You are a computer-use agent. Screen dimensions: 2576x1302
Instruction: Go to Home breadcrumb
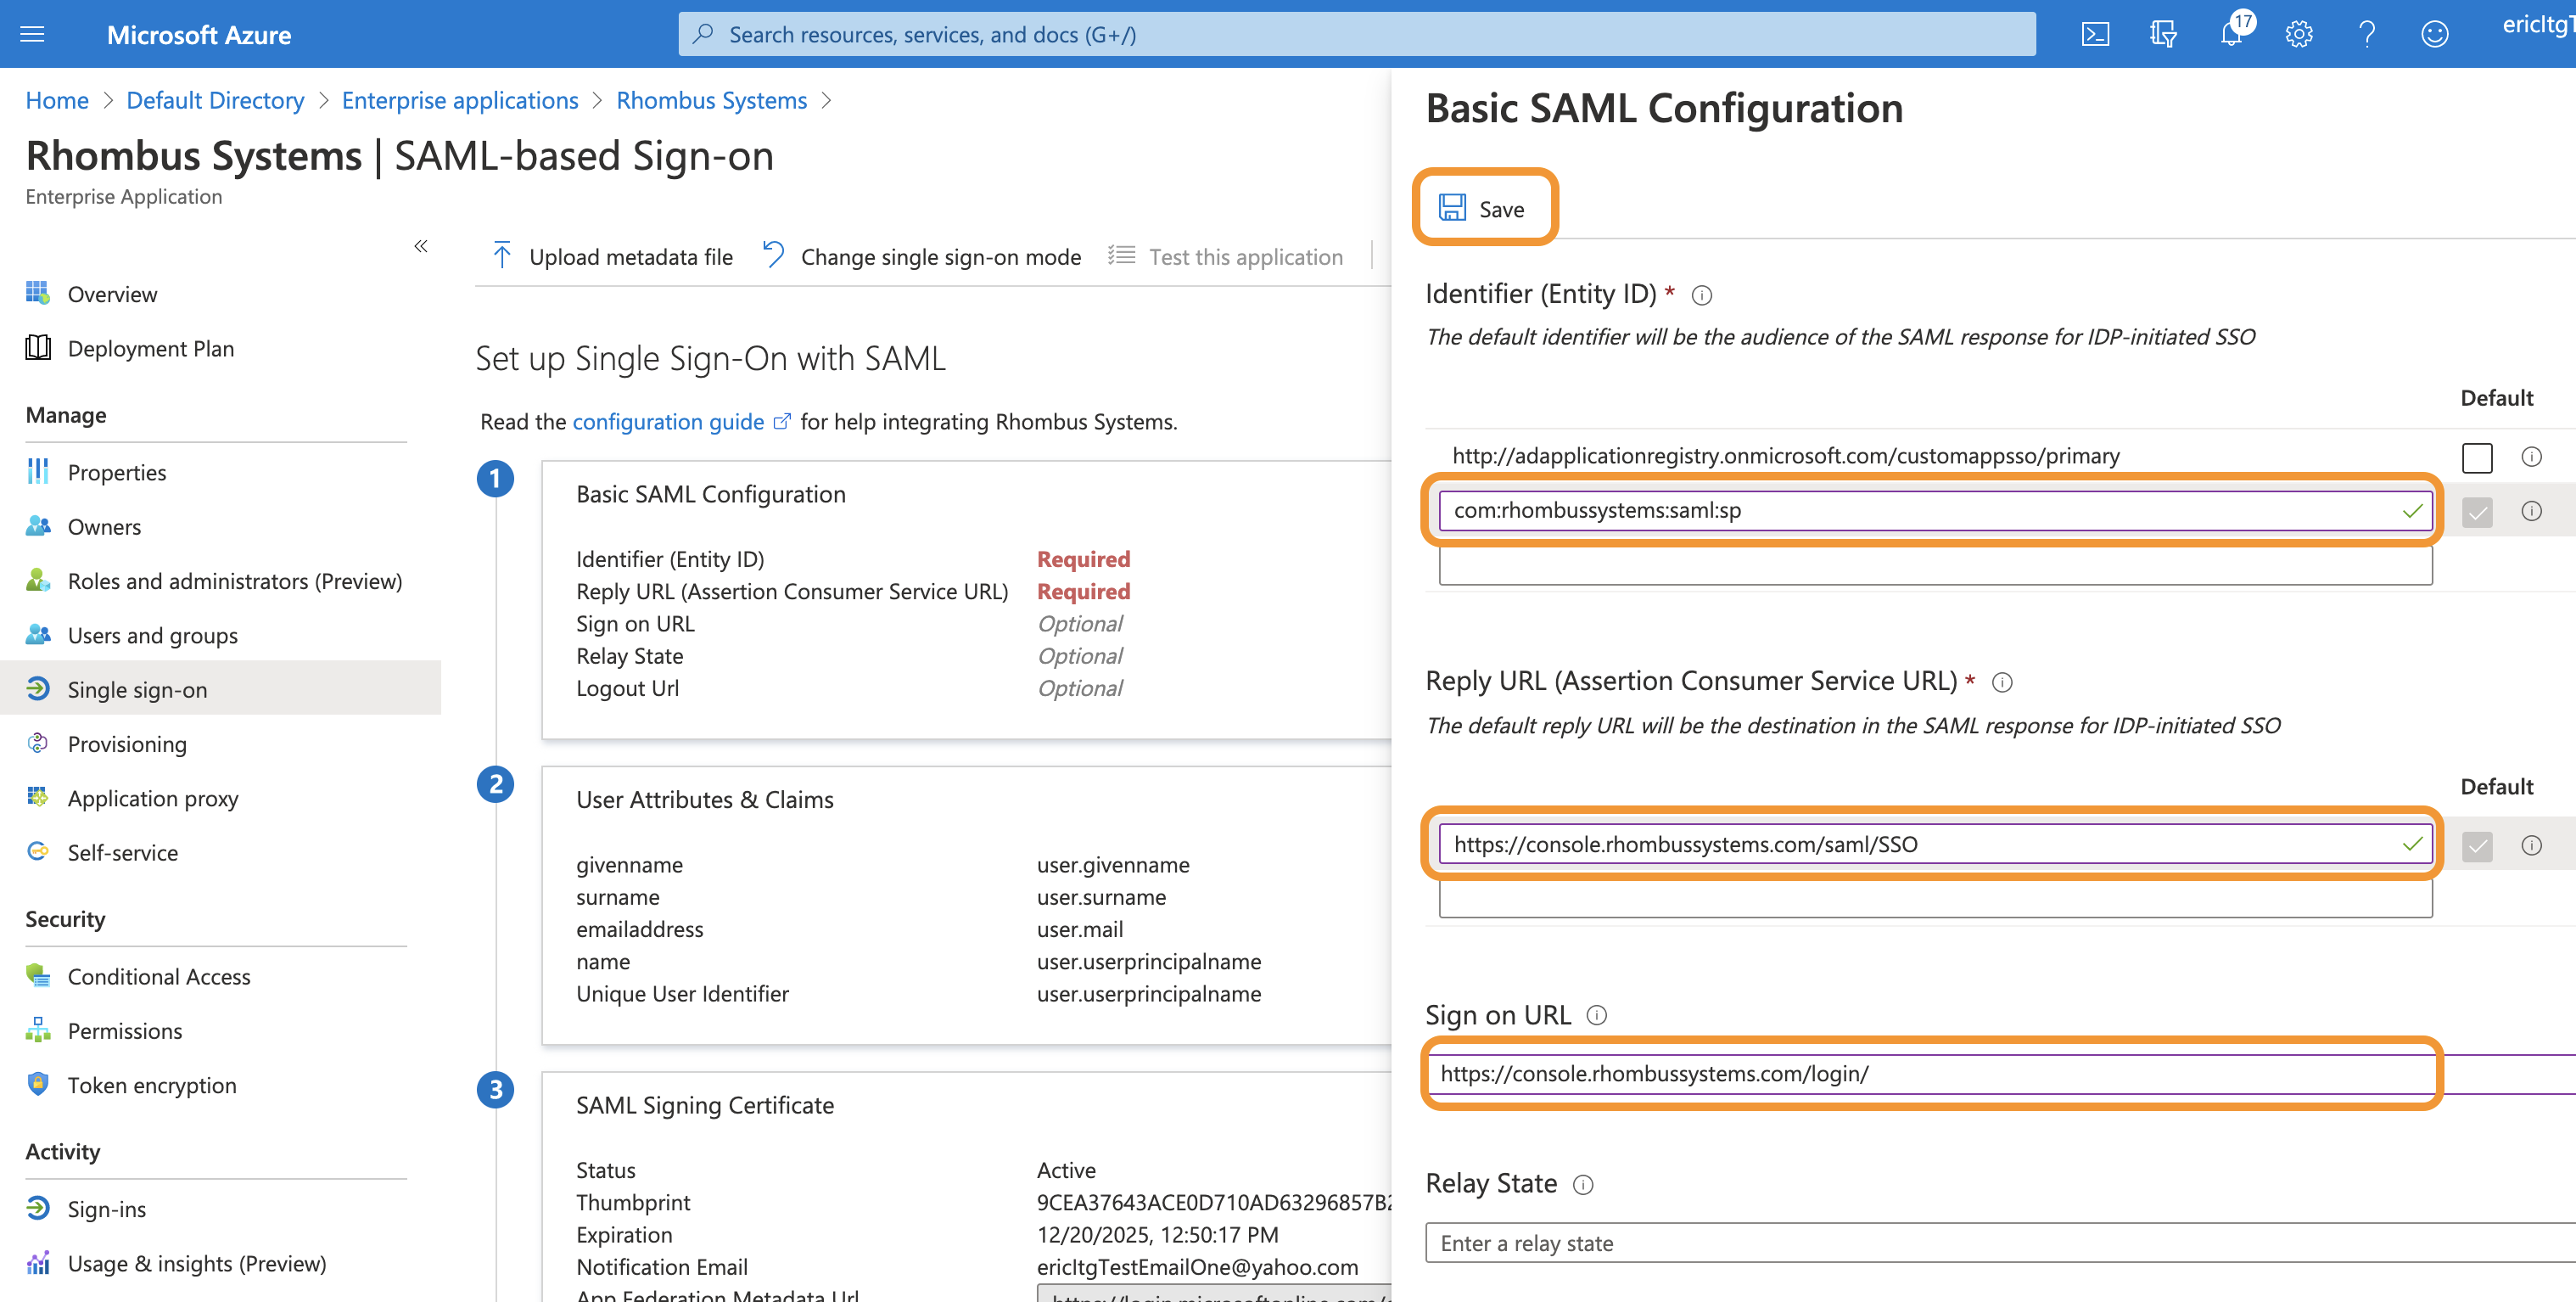tap(57, 101)
